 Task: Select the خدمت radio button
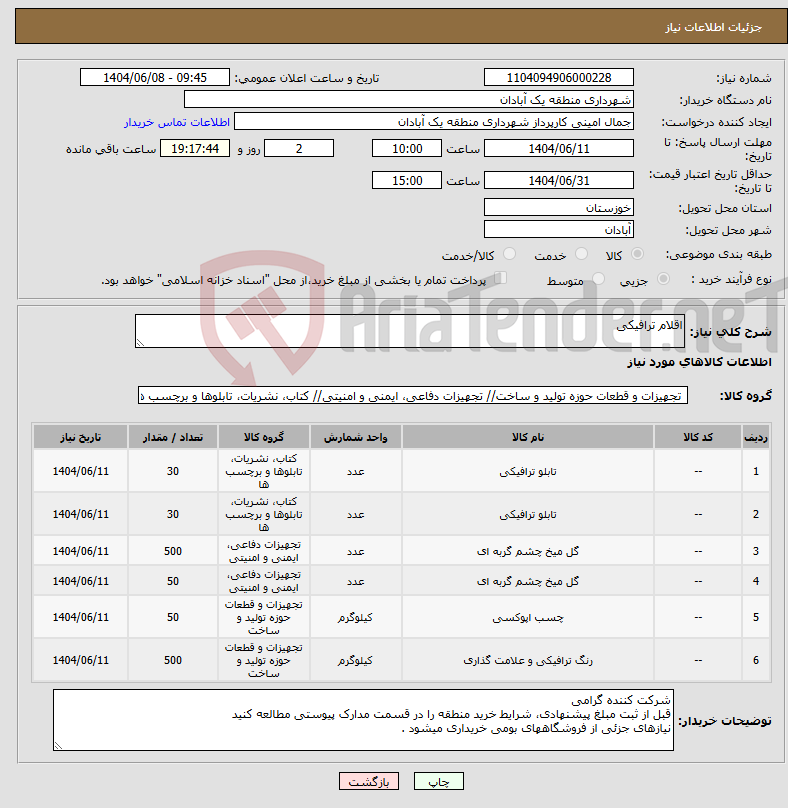[581, 254]
